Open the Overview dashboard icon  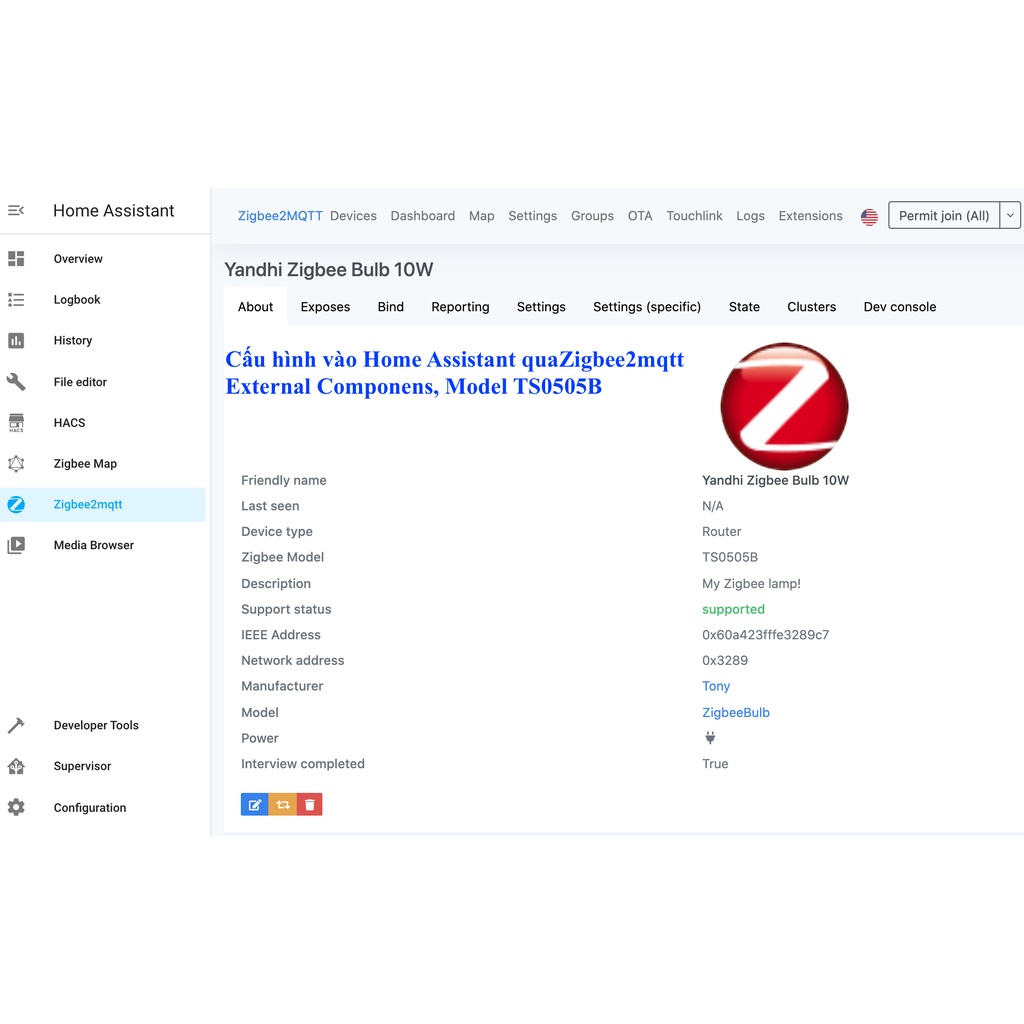click(16, 259)
